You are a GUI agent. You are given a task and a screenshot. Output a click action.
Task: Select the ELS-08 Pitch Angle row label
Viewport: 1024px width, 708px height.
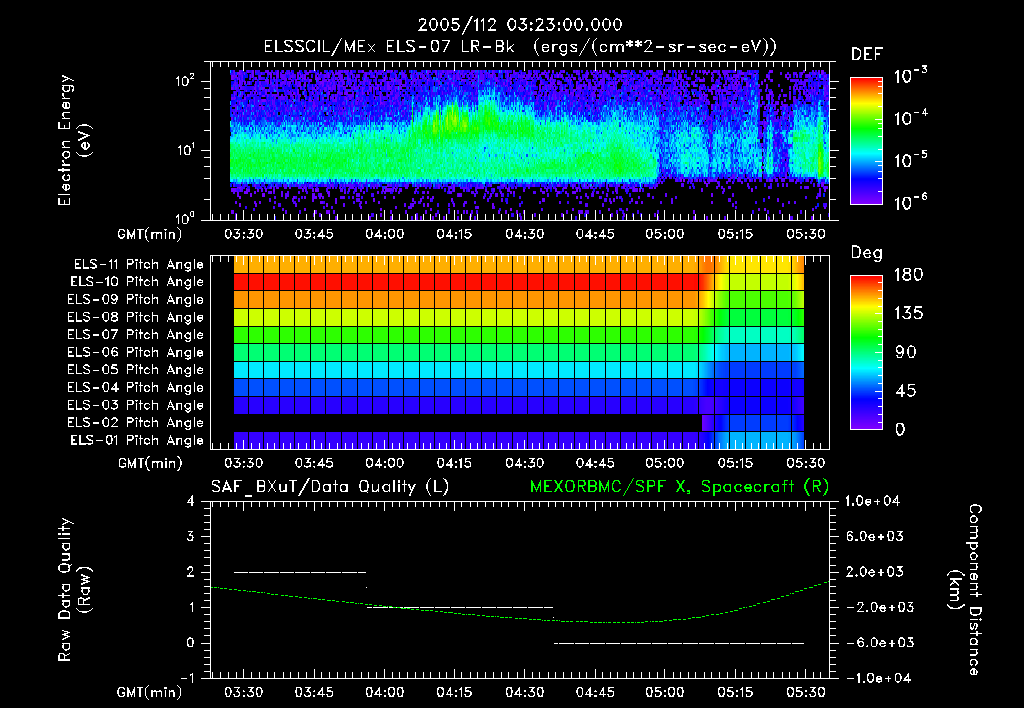pos(136,317)
